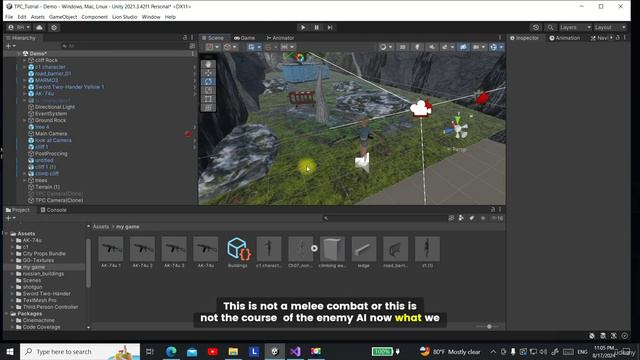Select Main Camera in Hierarchy
This screenshot has width=640, height=360.
pos(51,133)
